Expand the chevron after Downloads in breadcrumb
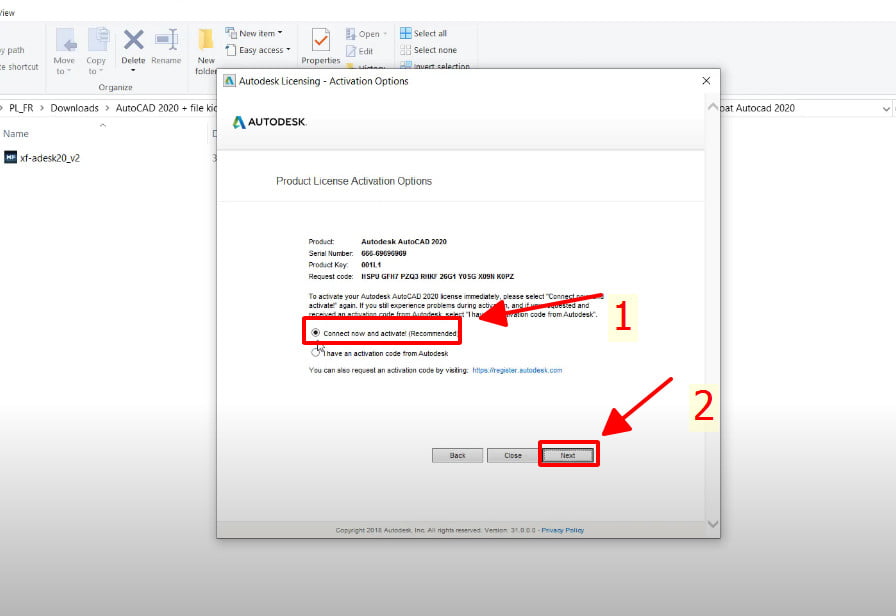 [x=107, y=108]
